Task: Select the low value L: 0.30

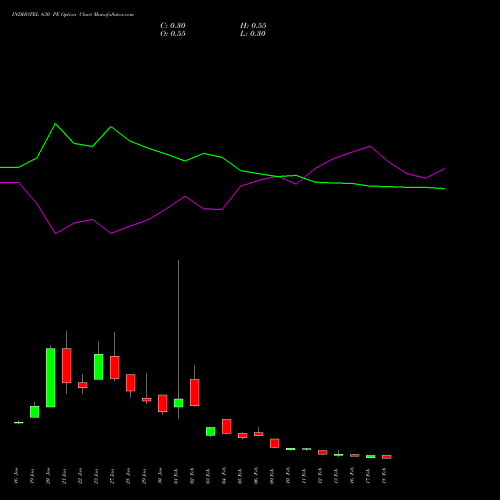Action: point(253,34)
